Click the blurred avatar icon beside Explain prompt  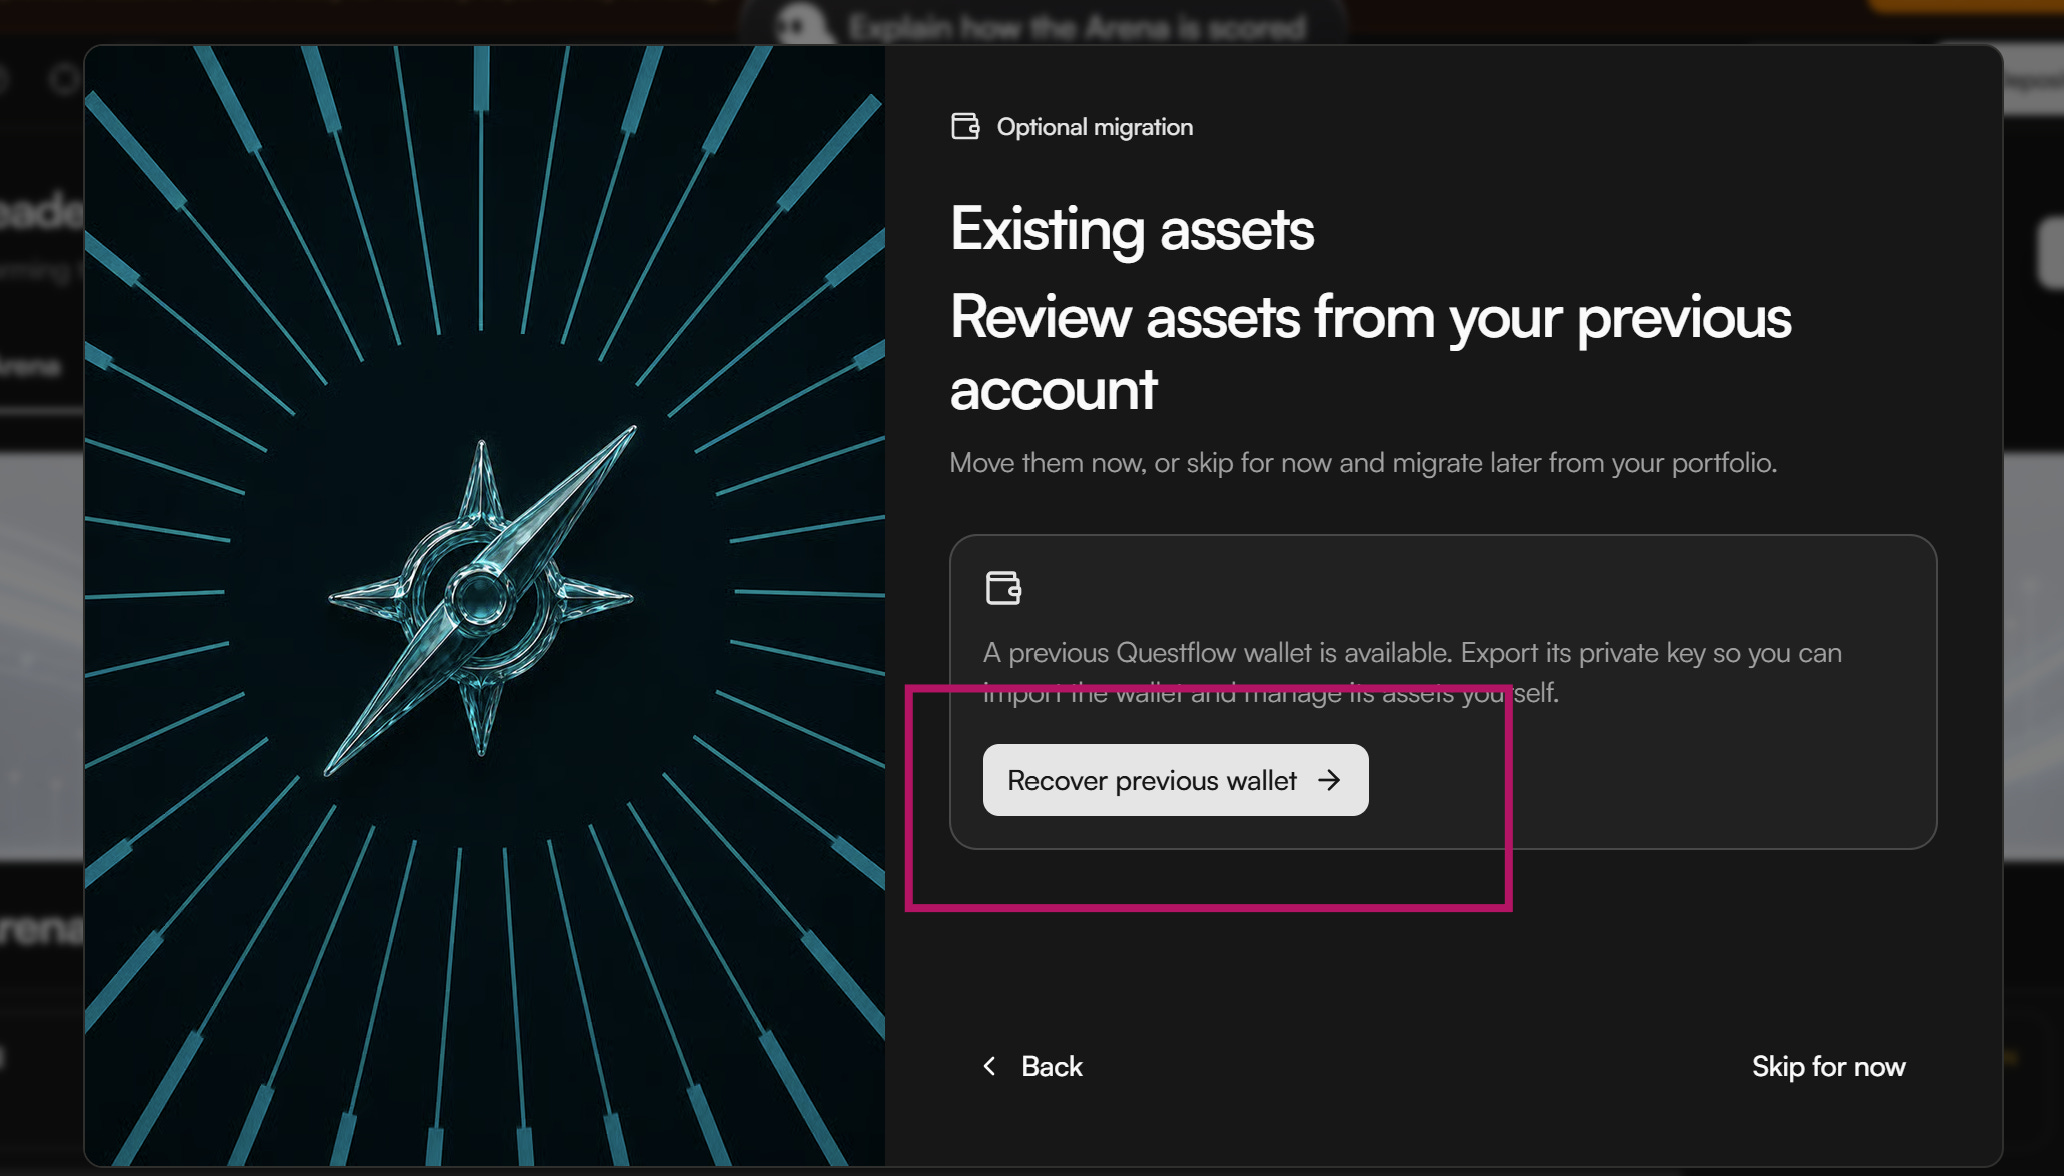coord(801,24)
